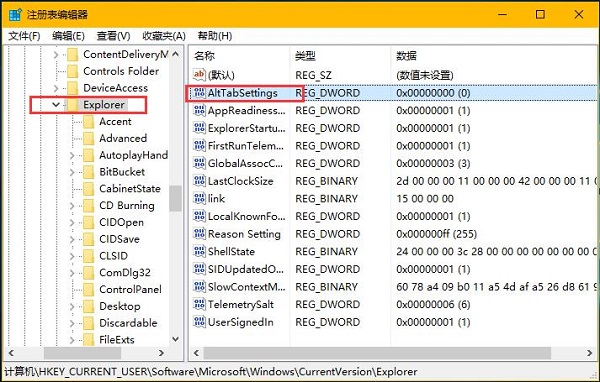This screenshot has height=382, width=600.
Task: Close the Registry Editor window
Action: (579, 15)
